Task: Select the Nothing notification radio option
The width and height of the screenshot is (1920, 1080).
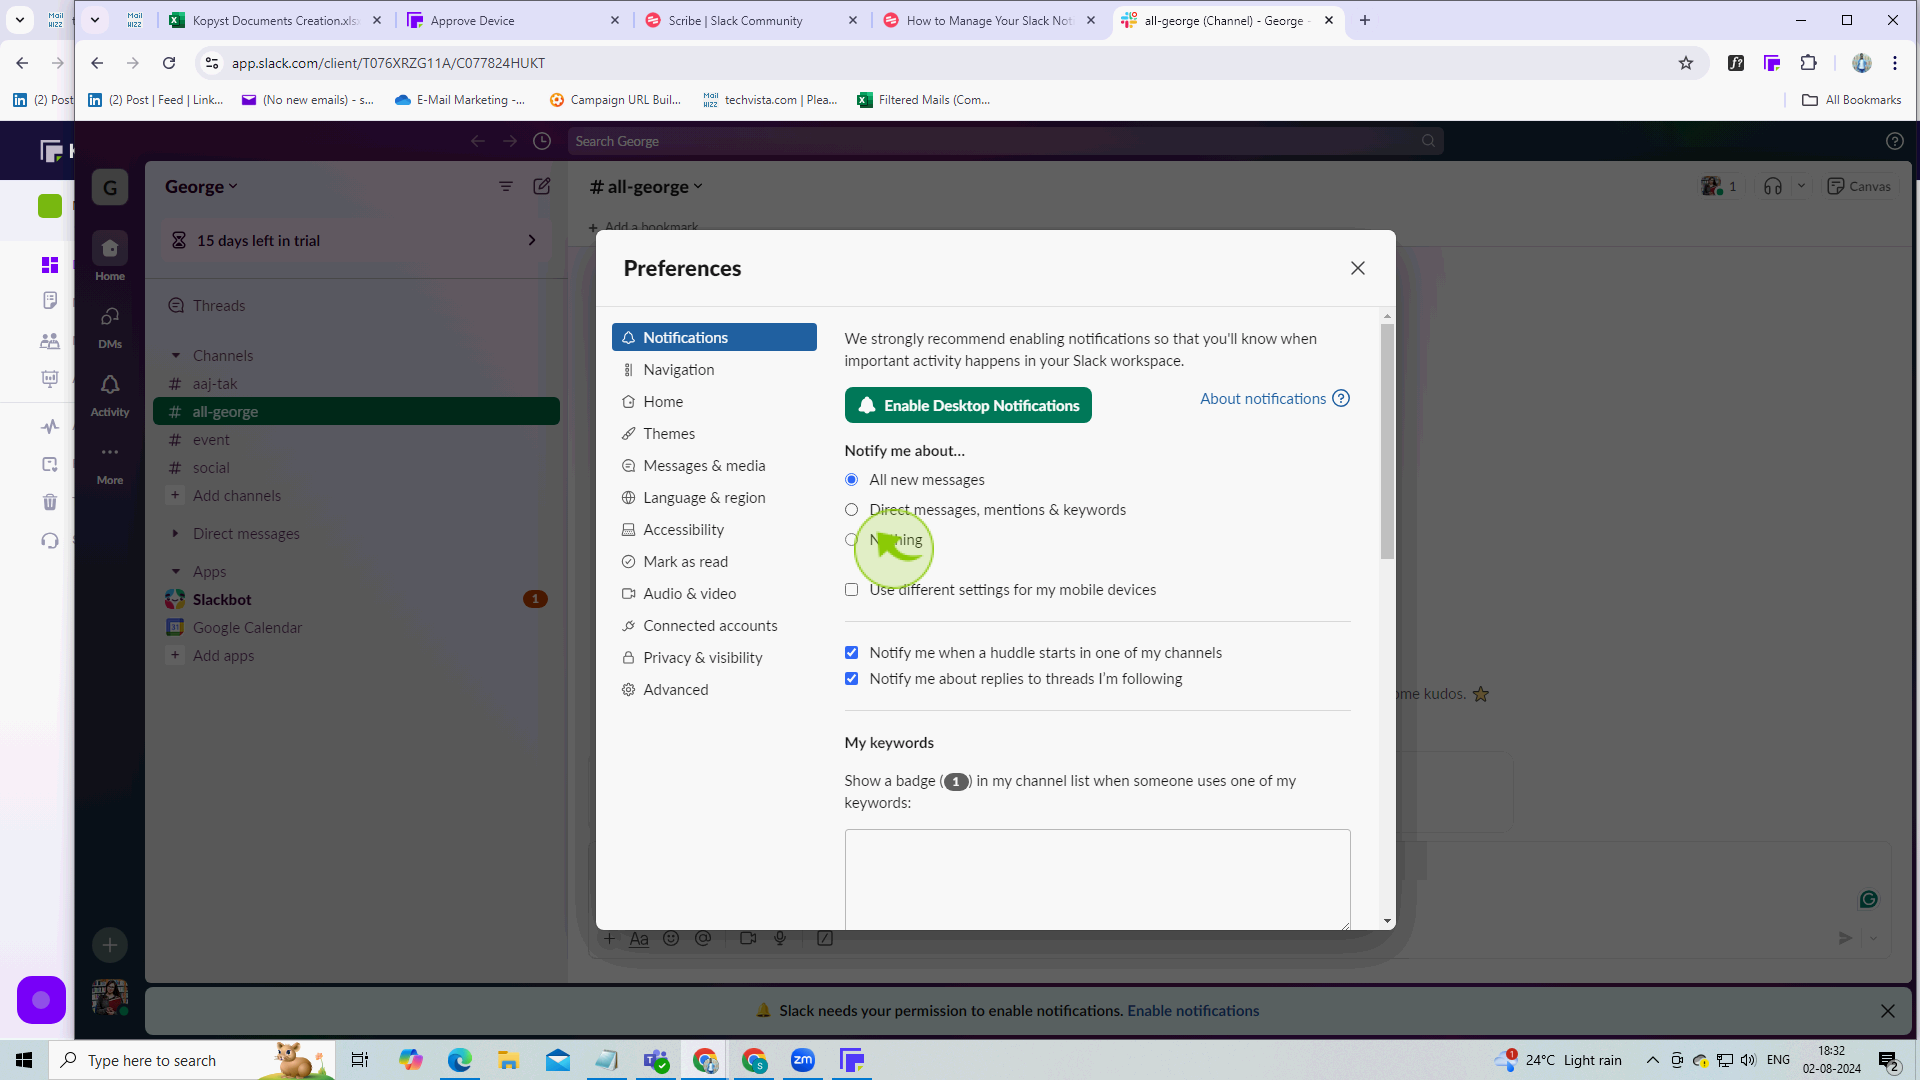Action: pyautogui.click(x=852, y=540)
